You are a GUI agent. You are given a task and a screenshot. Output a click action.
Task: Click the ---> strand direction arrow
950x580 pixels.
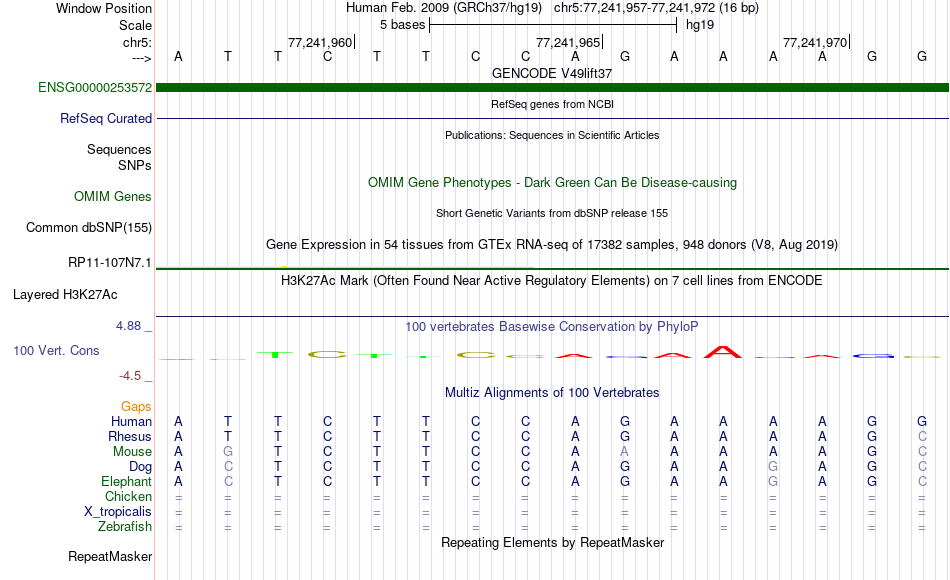(141, 58)
